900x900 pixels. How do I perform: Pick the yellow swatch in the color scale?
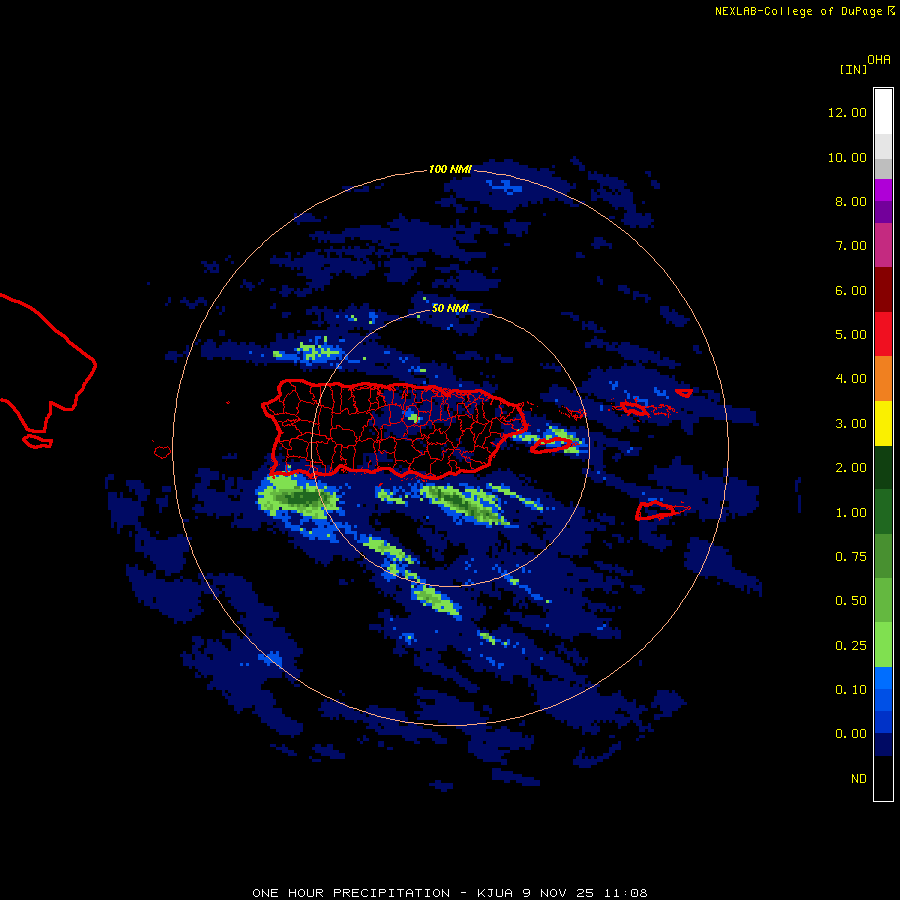click(x=883, y=424)
